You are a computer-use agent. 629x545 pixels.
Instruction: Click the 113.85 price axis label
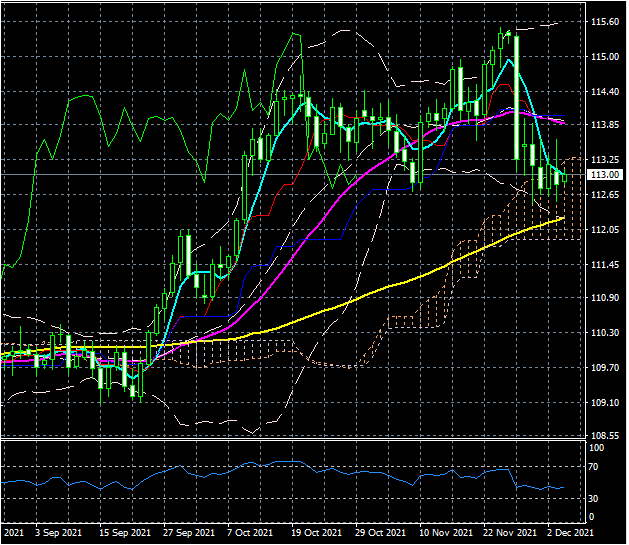coord(605,124)
